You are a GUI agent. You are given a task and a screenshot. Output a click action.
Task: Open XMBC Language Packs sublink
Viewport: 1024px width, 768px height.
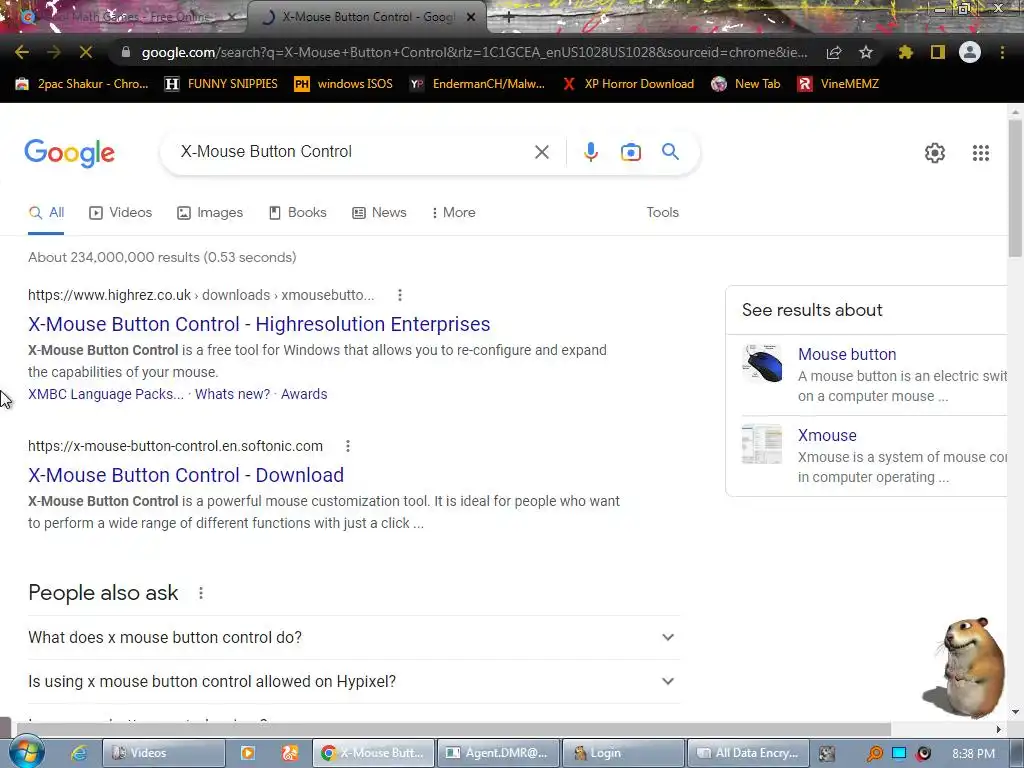(x=106, y=394)
